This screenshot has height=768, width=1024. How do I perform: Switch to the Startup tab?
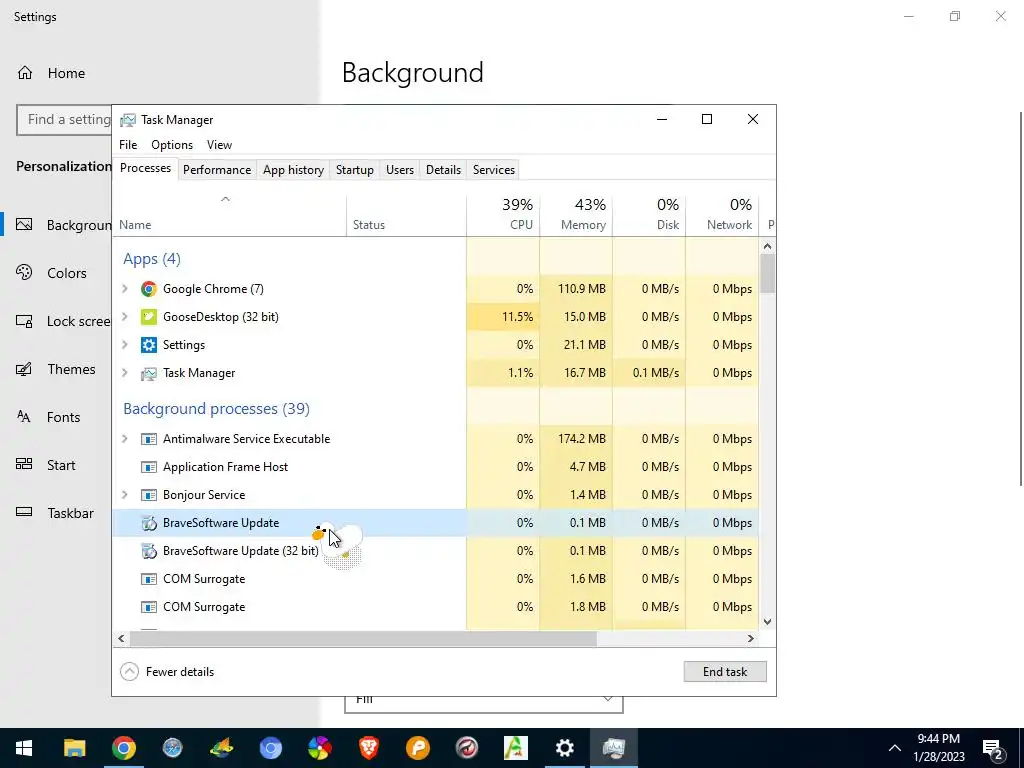tap(355, 170)
